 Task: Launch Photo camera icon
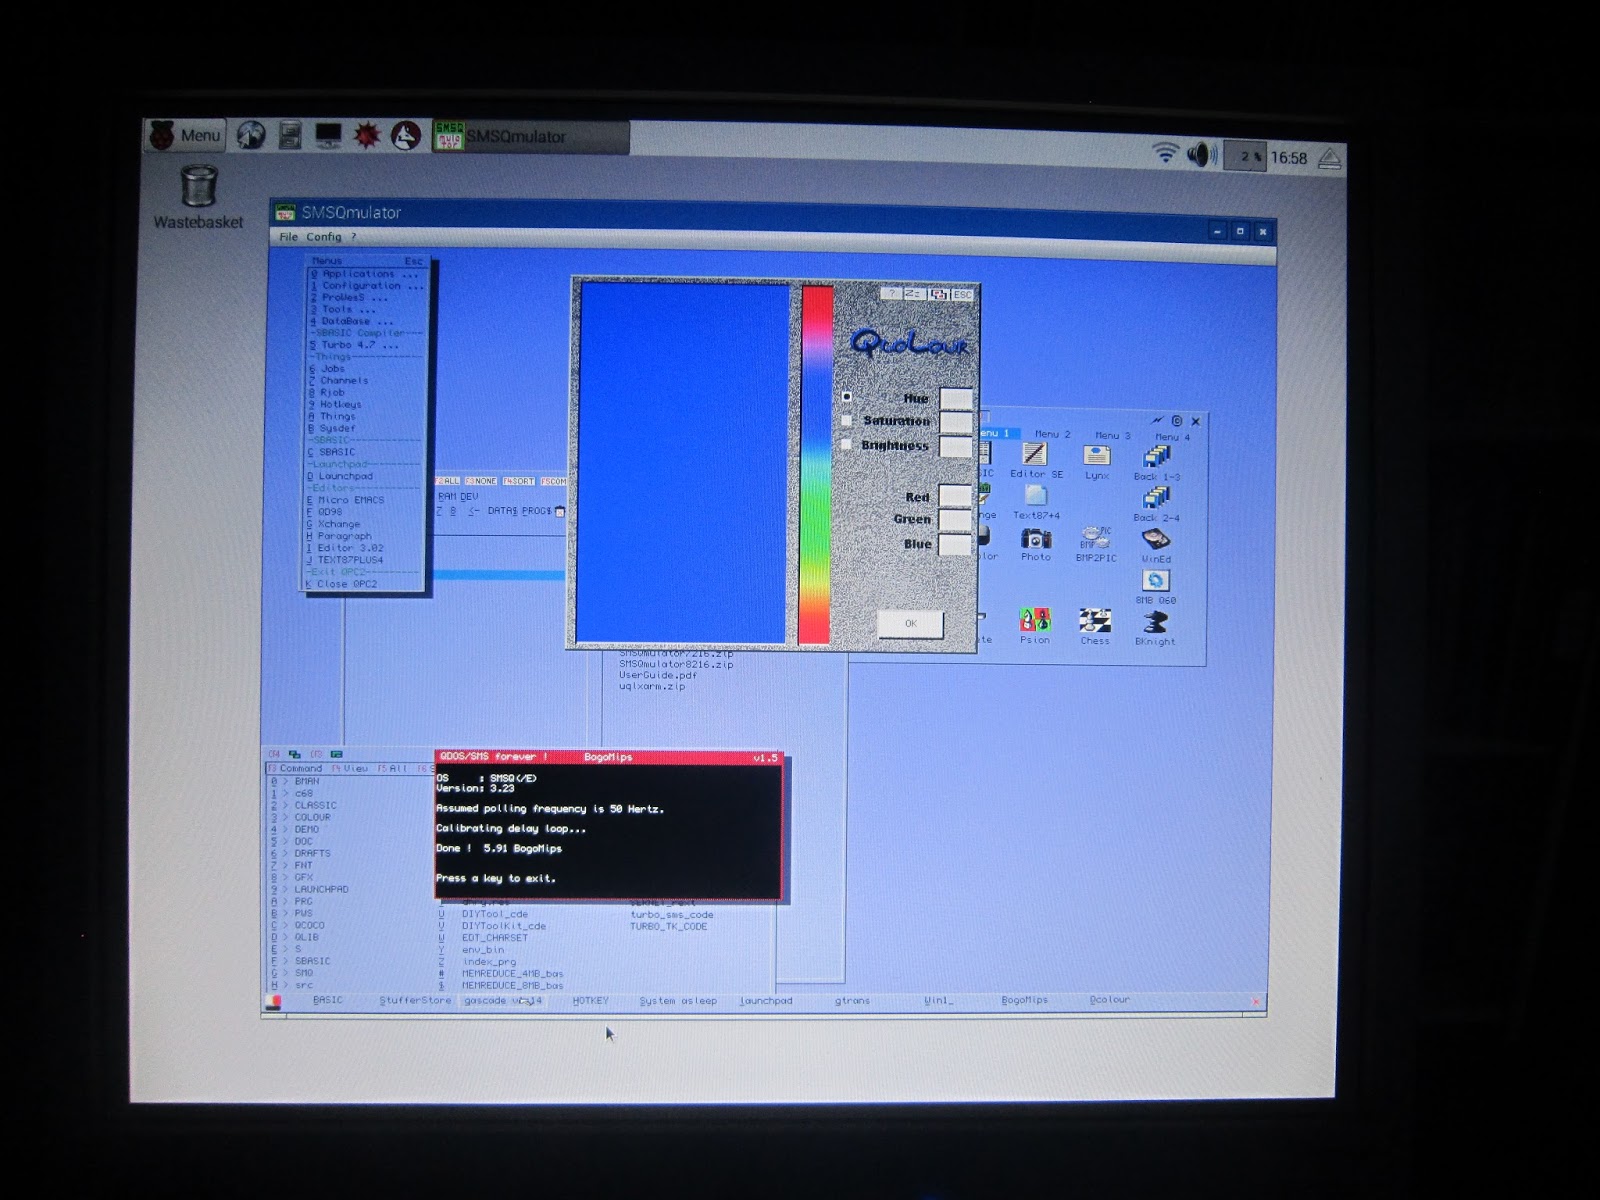click(1036, 544)
